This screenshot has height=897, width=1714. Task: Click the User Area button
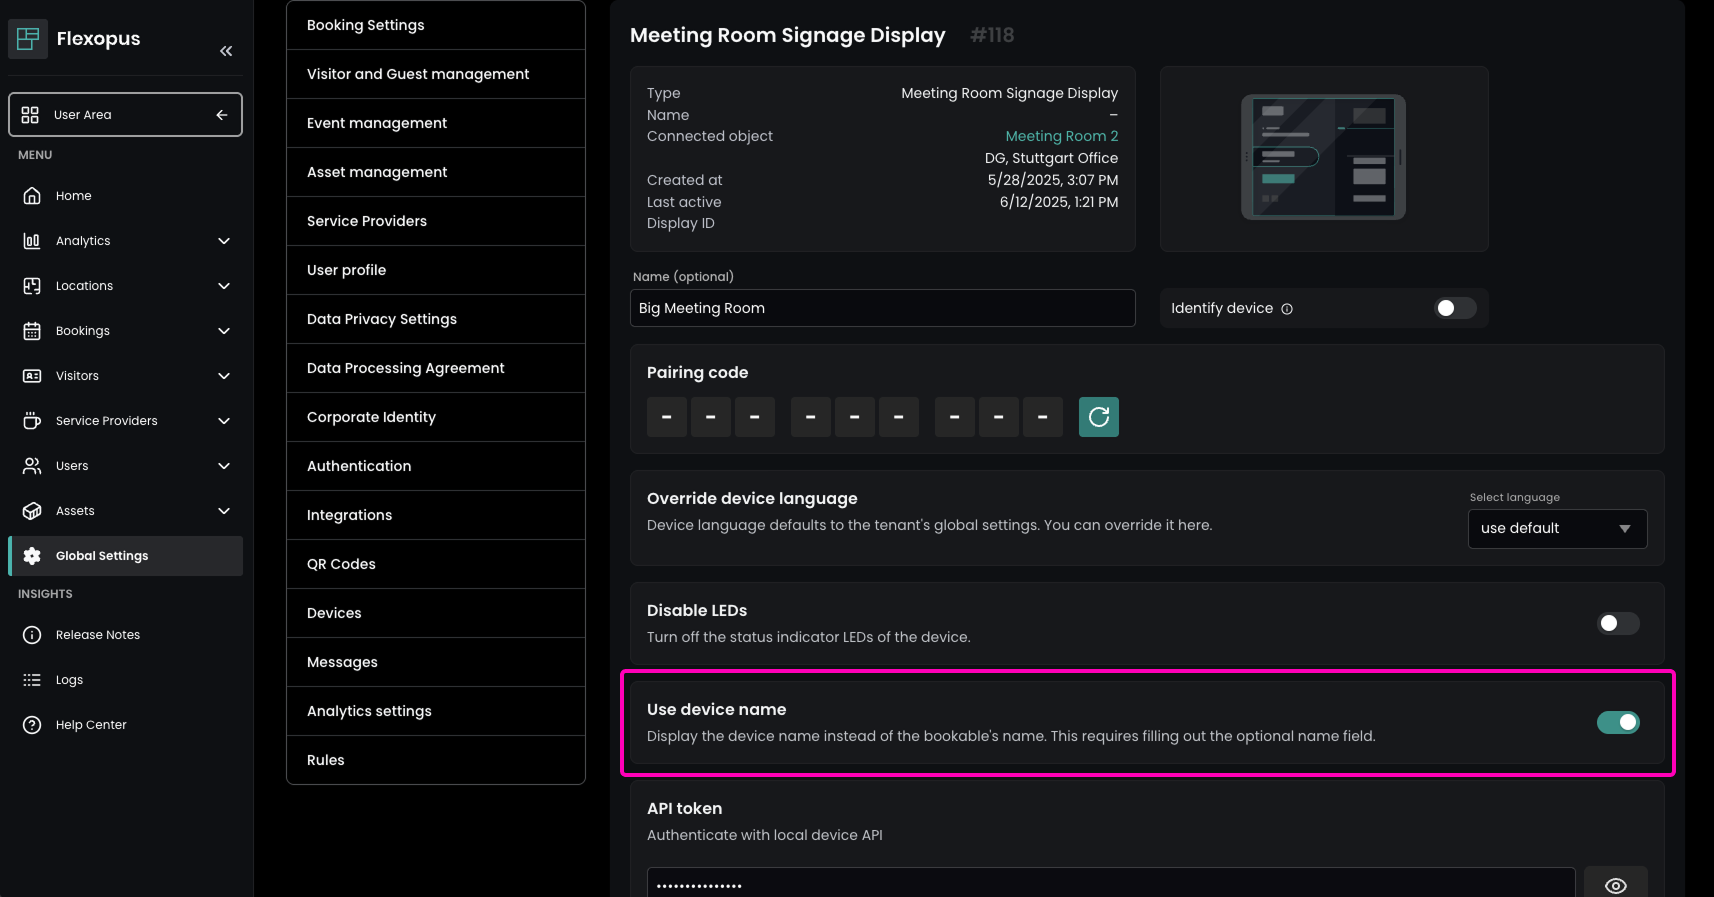125,115
